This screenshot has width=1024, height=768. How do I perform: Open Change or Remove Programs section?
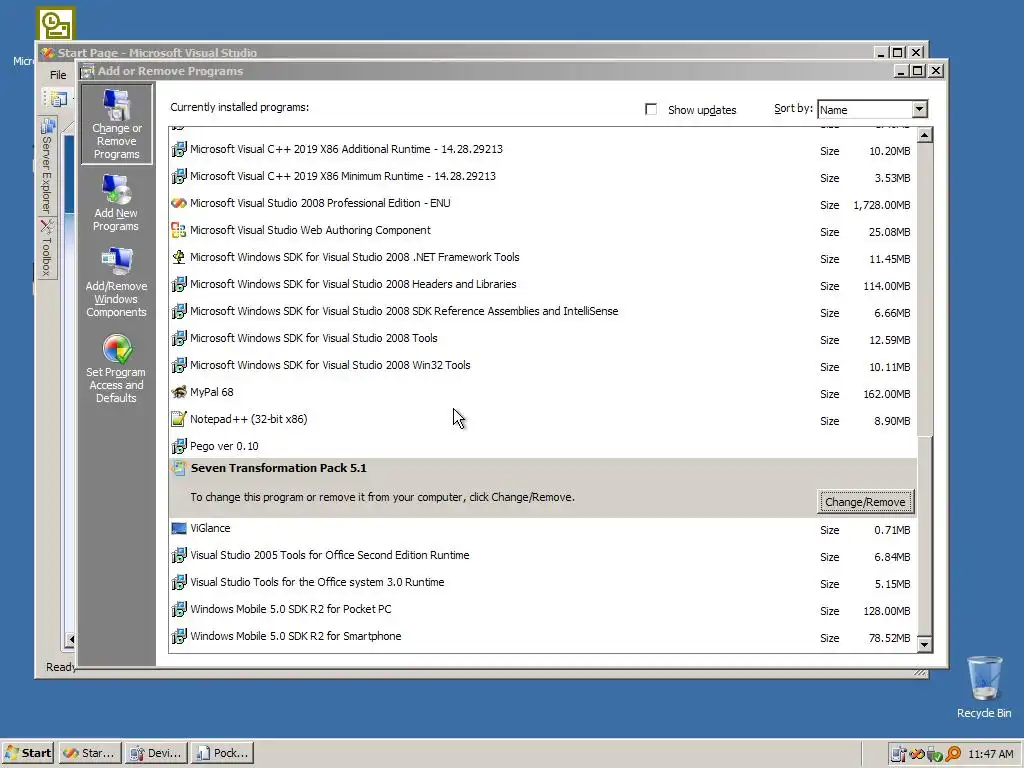coord(117,124)
